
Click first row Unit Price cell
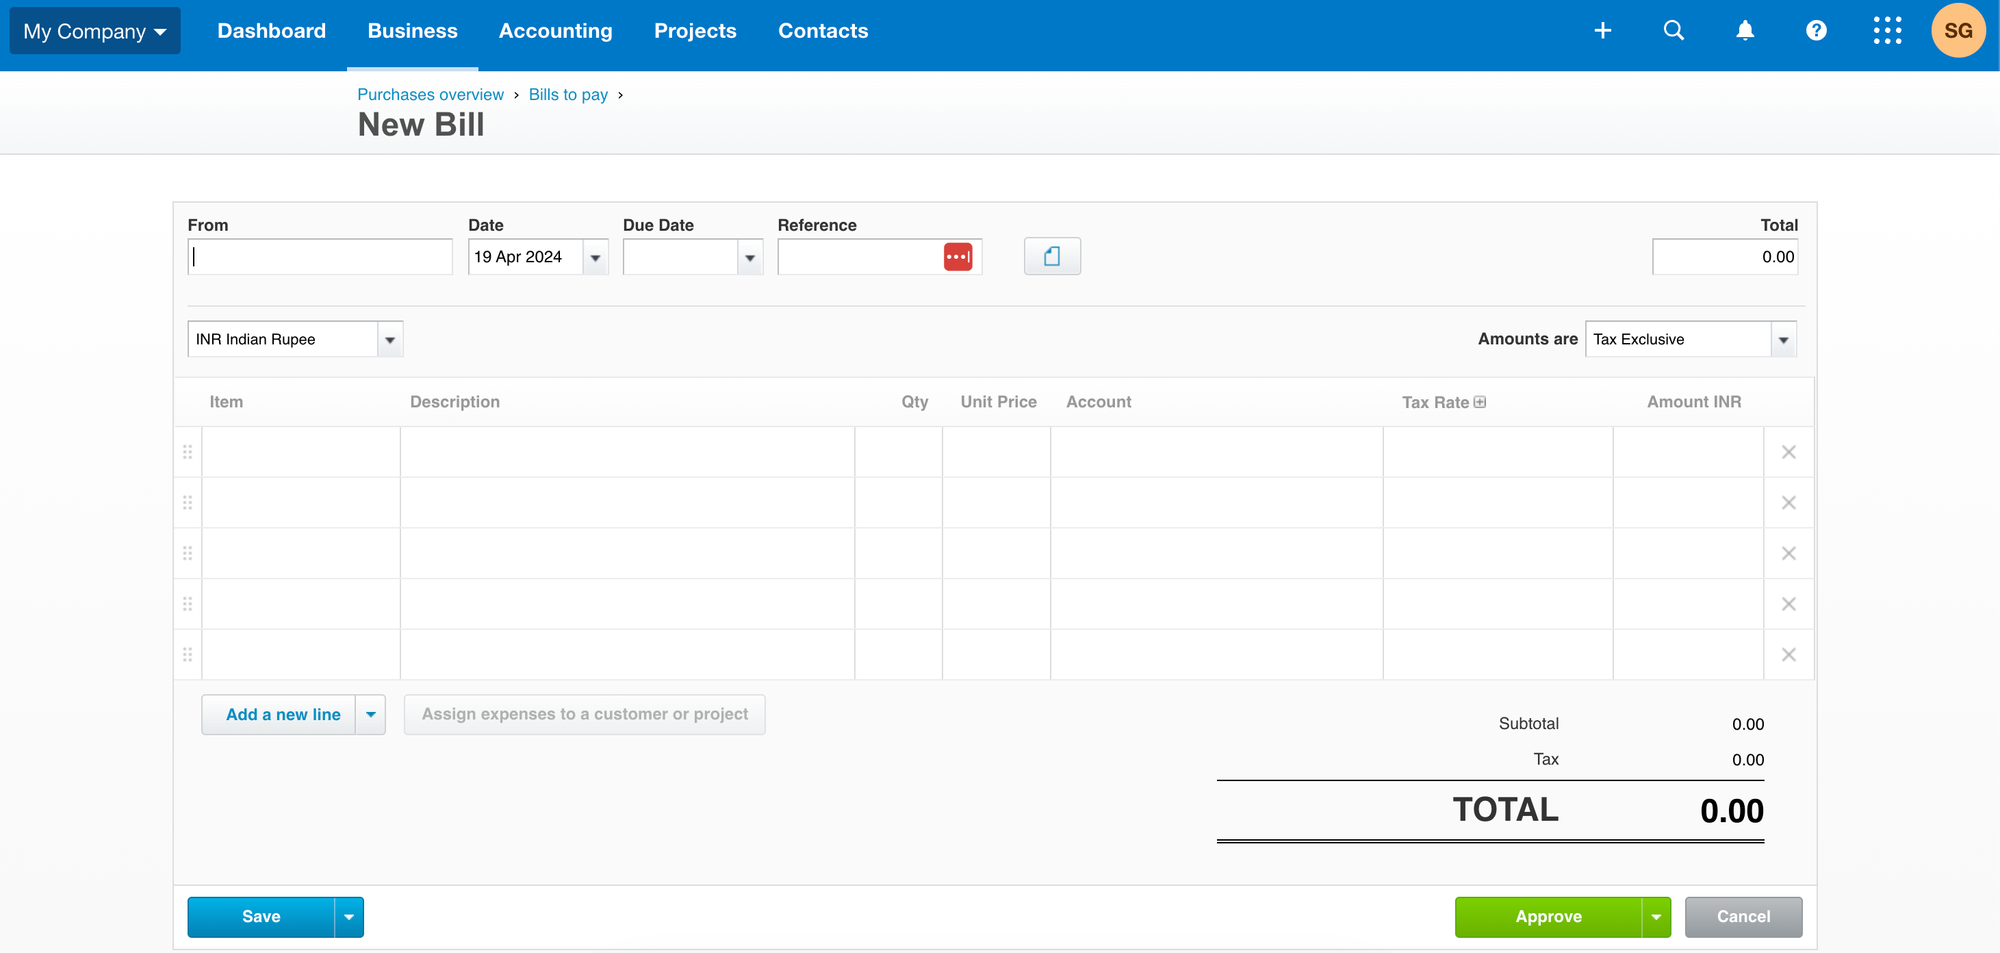click(996, 452)
